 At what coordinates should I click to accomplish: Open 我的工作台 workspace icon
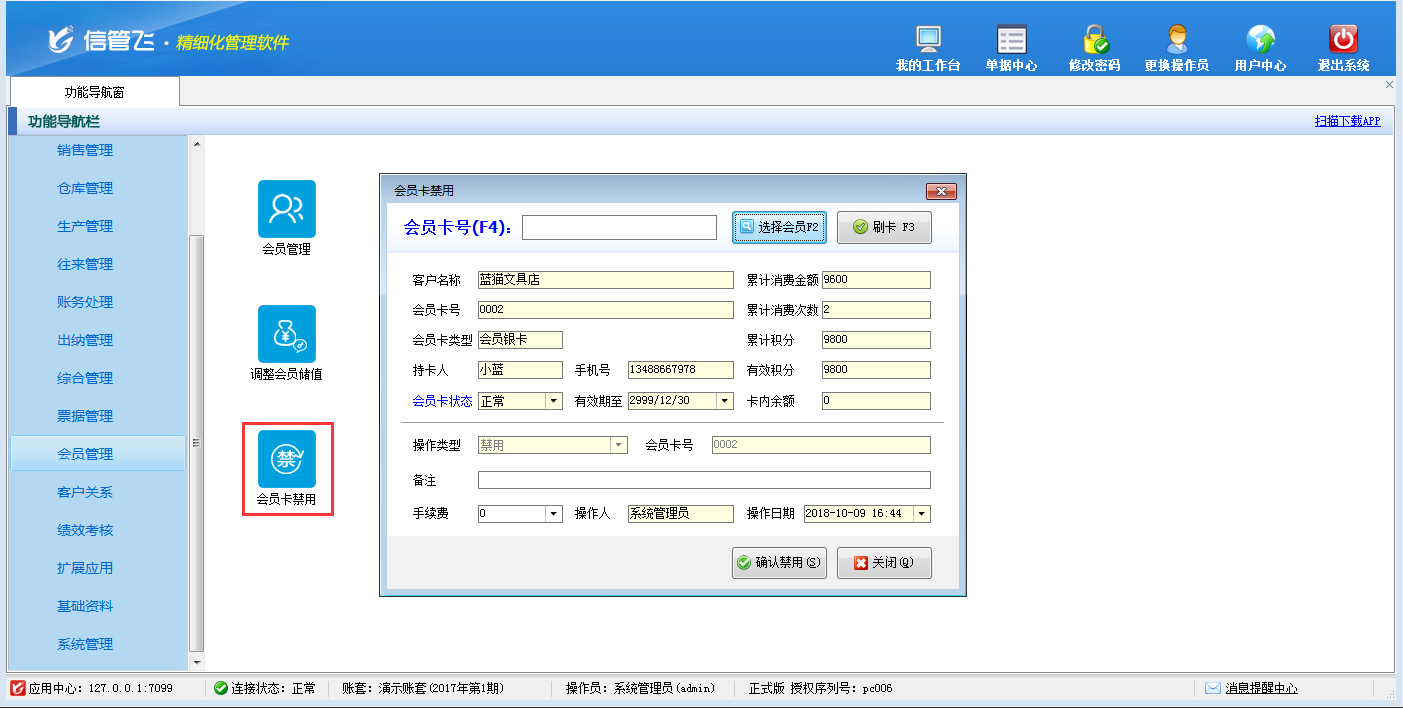928,40
